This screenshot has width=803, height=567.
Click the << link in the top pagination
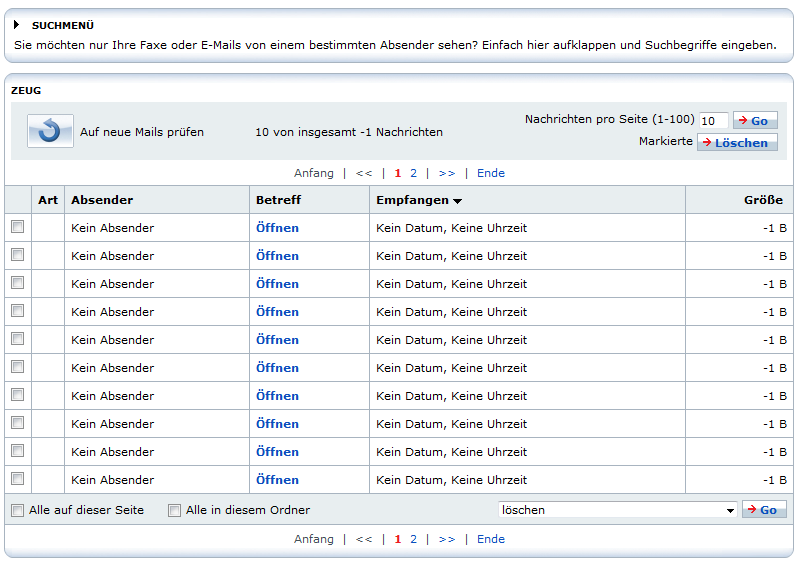click(364, 173)
